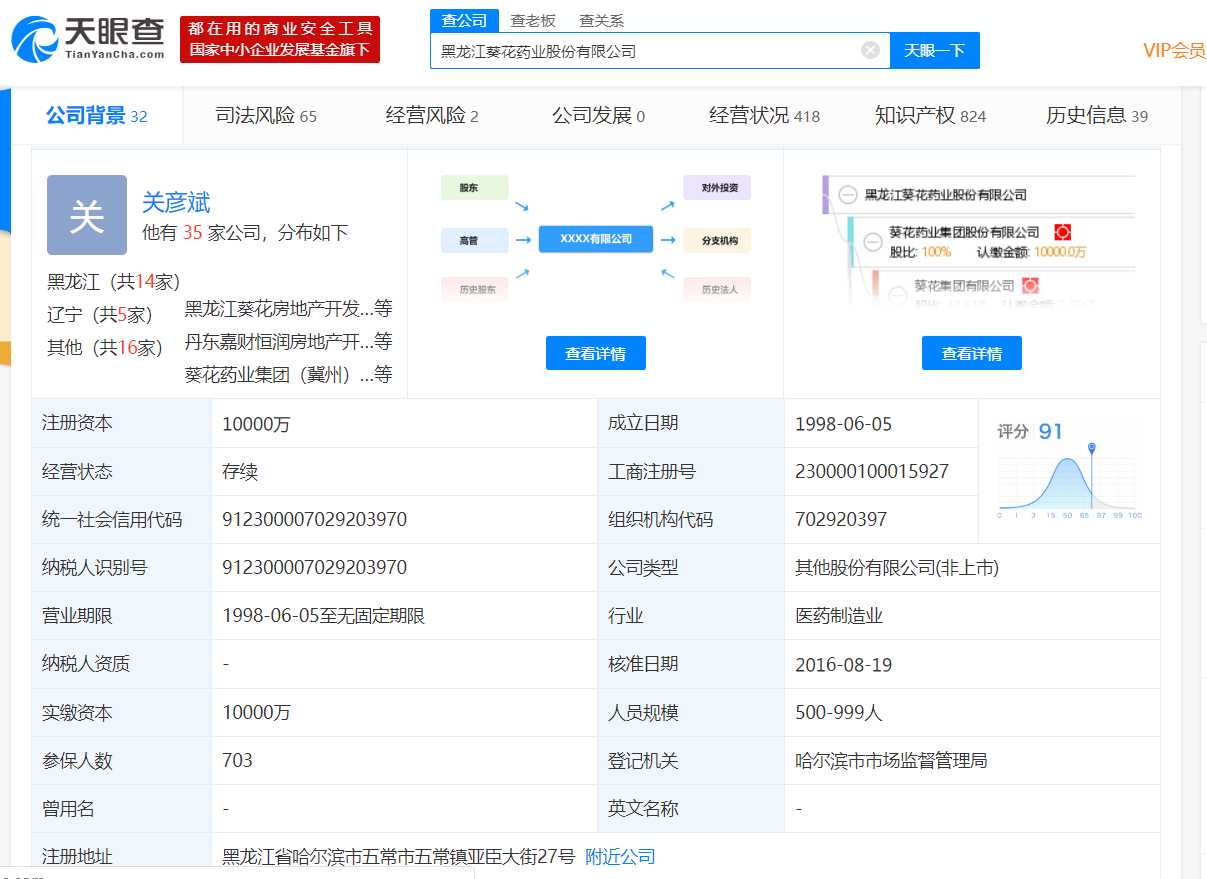The height and width of the screenshot is (879, 1207).
Task: Click 查看详情 under relationship diagram
Action: [x=595, y=353]
